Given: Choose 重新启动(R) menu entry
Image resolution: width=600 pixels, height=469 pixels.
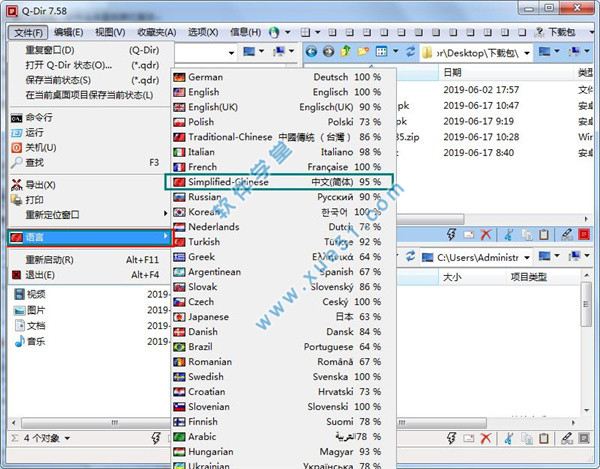Looking at the screenshot, I should (90, 260).
